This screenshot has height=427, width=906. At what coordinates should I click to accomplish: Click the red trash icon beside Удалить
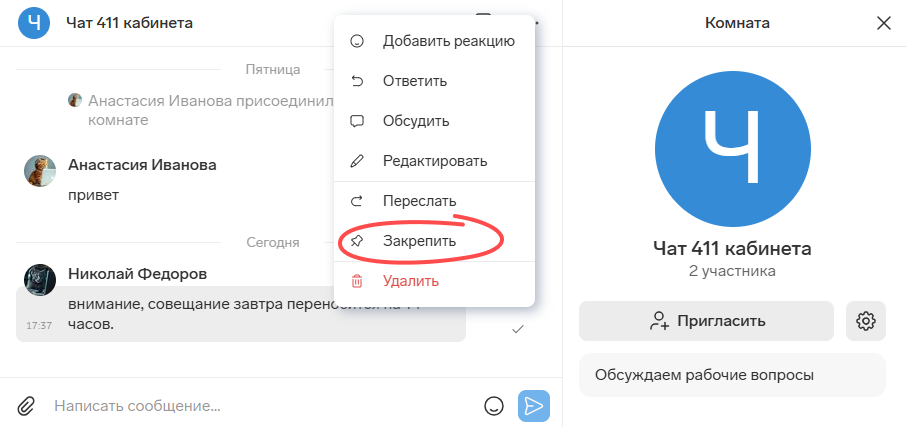coord(357,281)
